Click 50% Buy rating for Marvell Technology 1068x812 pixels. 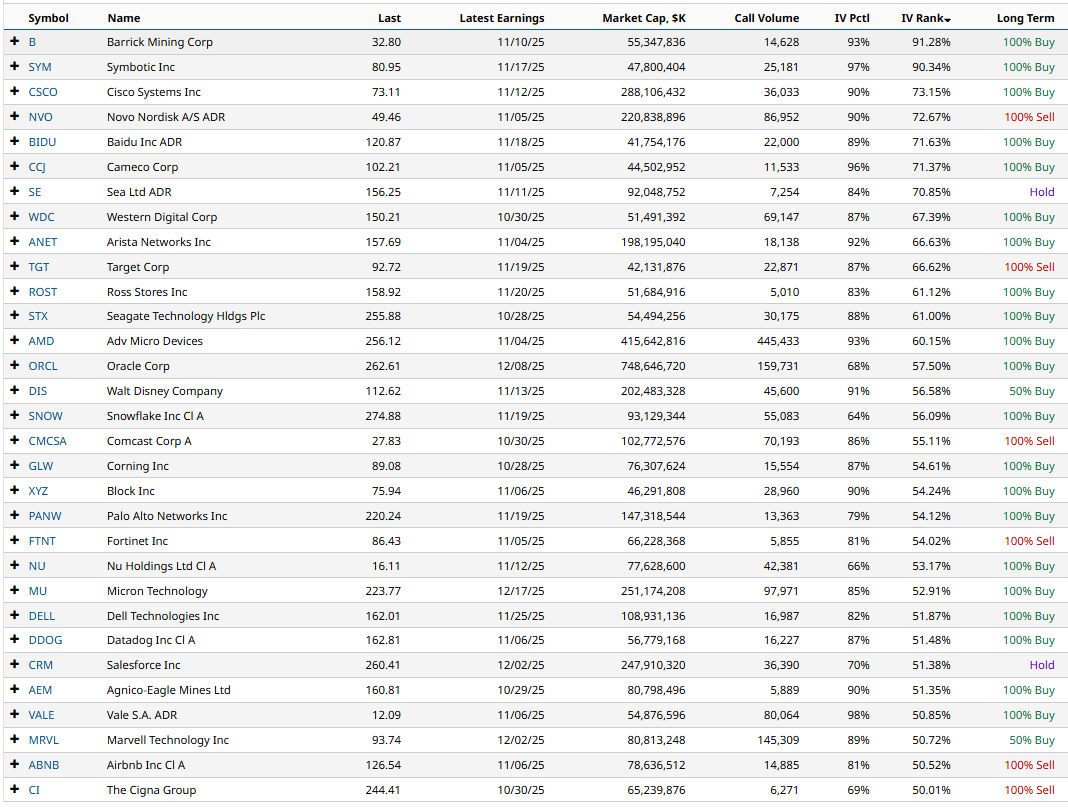coord(1031,740)
